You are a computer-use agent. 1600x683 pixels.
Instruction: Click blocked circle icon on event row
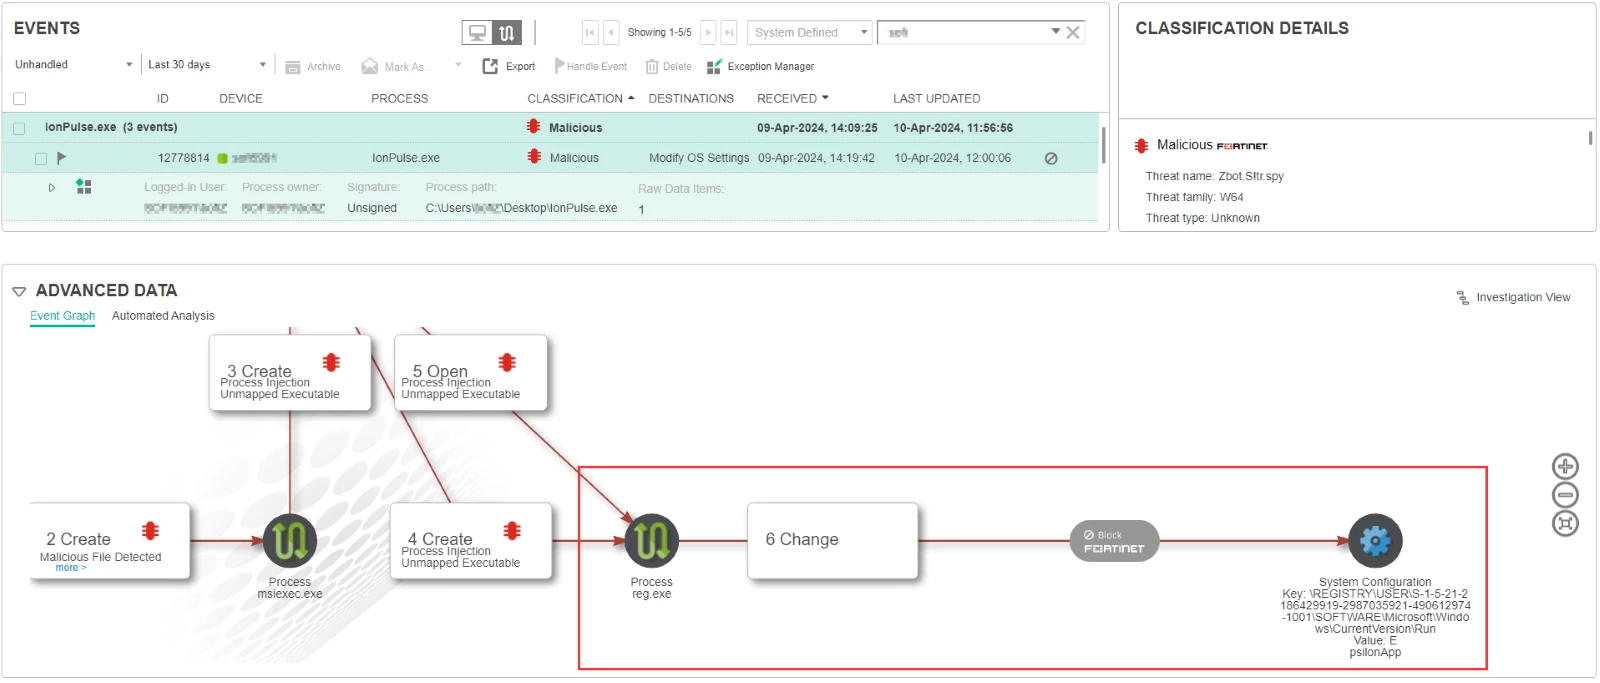[x=1051, y=159]
